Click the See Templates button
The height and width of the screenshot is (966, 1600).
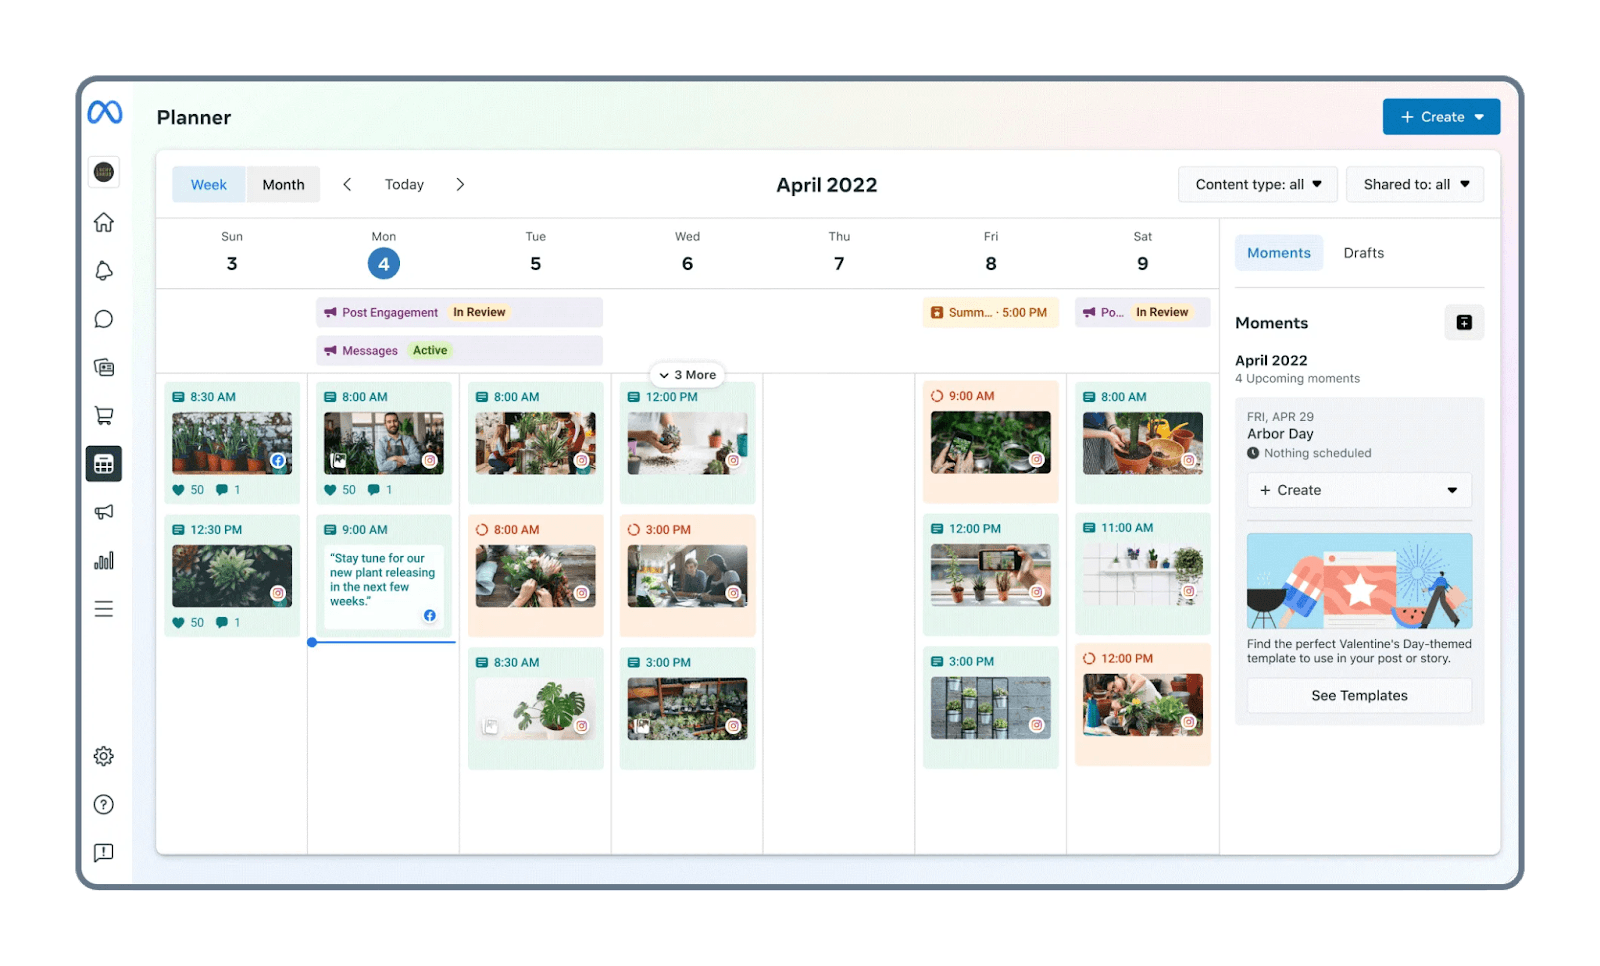(x=1358, y=696)
